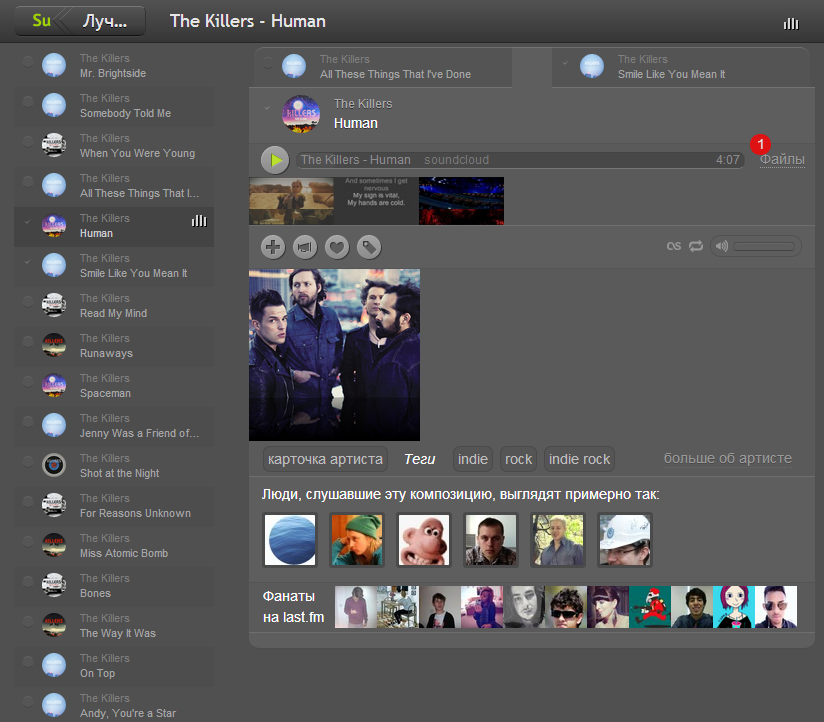824x722 pixels.
Task: Adjust the volume slider bar
Action: (764, 246)
